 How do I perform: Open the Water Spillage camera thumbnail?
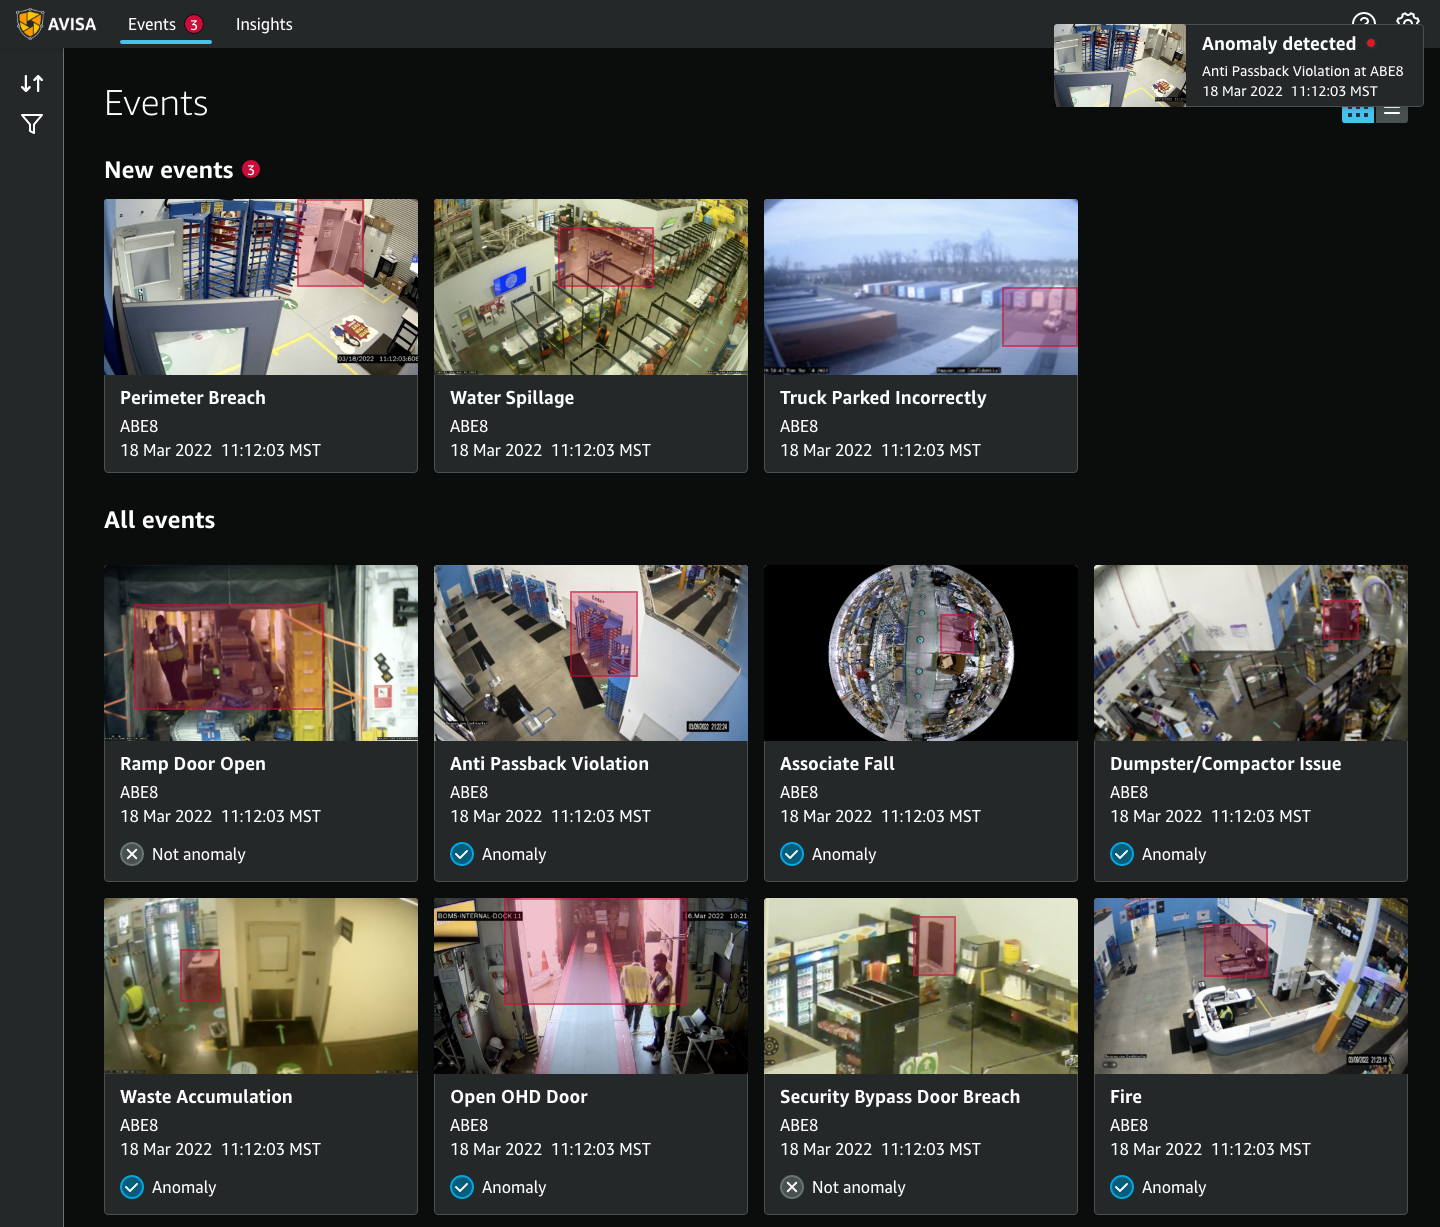(x=591, y=287)
